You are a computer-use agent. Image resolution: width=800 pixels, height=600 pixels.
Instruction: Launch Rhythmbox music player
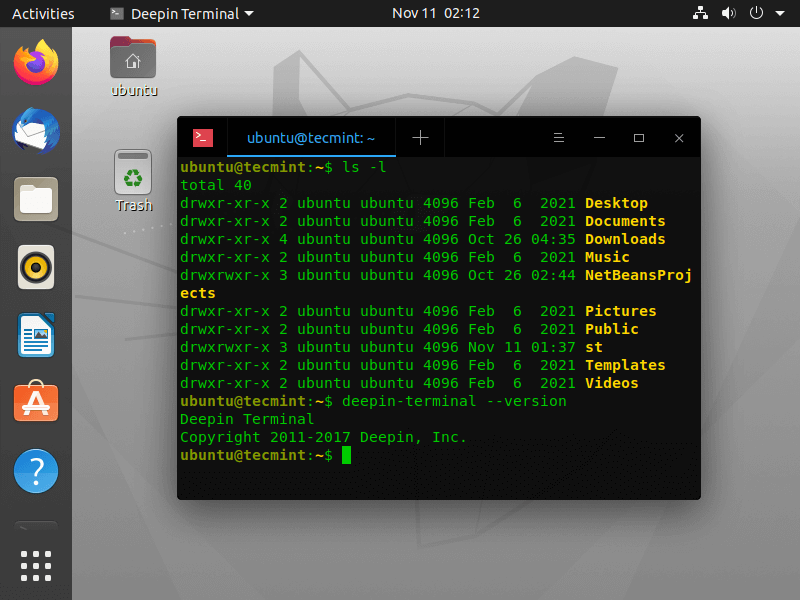(x=36, y=267)
